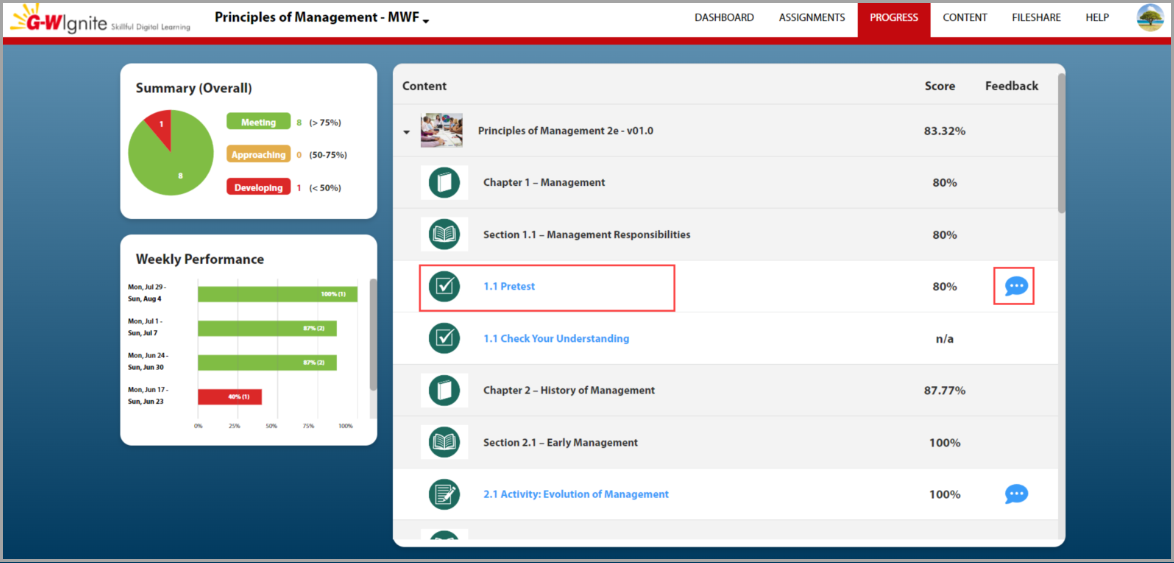Image resolution: width=1174 pixels, height=563 pixels.
Task: Click Section 1.1 – Management Responsibilities title
Action: (587, 234)
